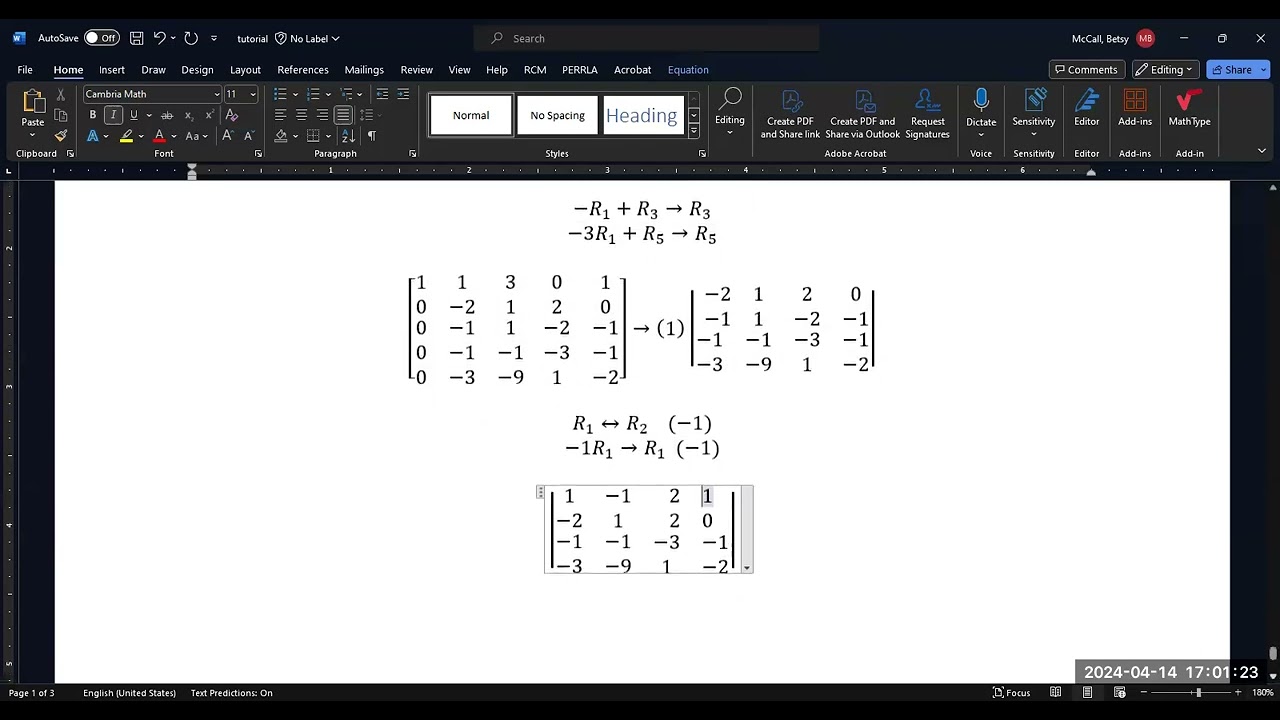Image resolution: width=1280 pixels, height=720 pixels.
Task: Toggle Italic formatting
Action: coord(113,115)
